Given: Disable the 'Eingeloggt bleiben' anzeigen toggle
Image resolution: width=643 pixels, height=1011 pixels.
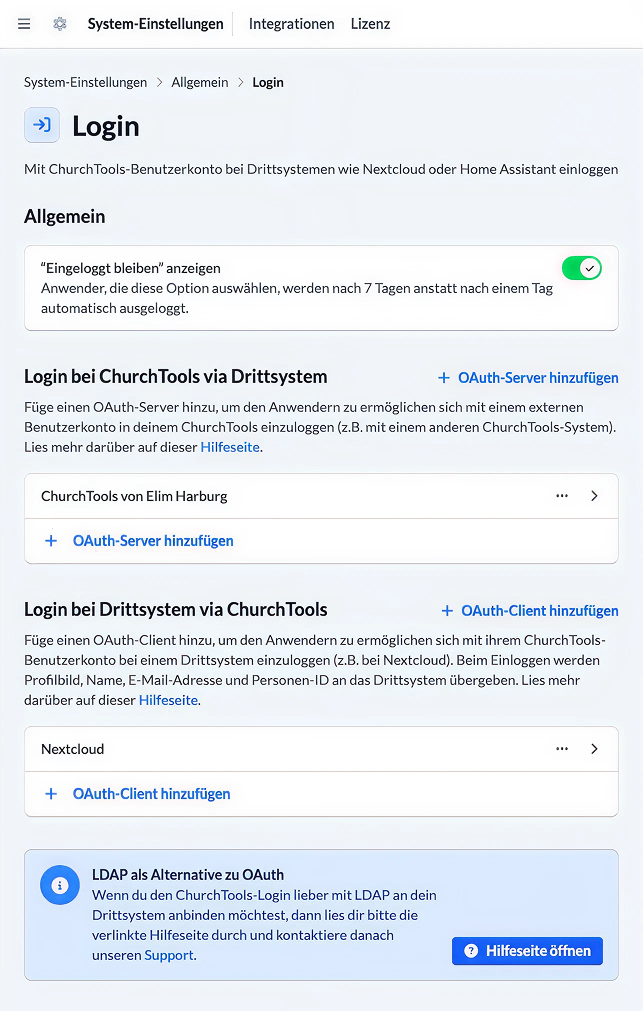Looking at the screenshot, I should 581,267.
